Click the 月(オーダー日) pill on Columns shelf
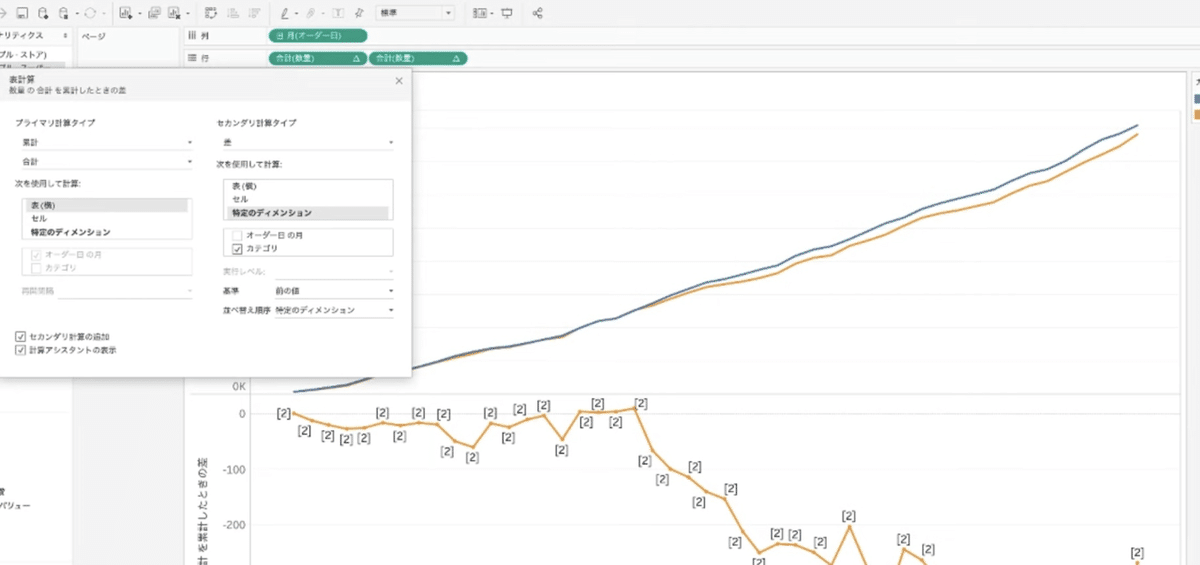The width and height of the screenshot is (1200, 565). coord(318,35)
